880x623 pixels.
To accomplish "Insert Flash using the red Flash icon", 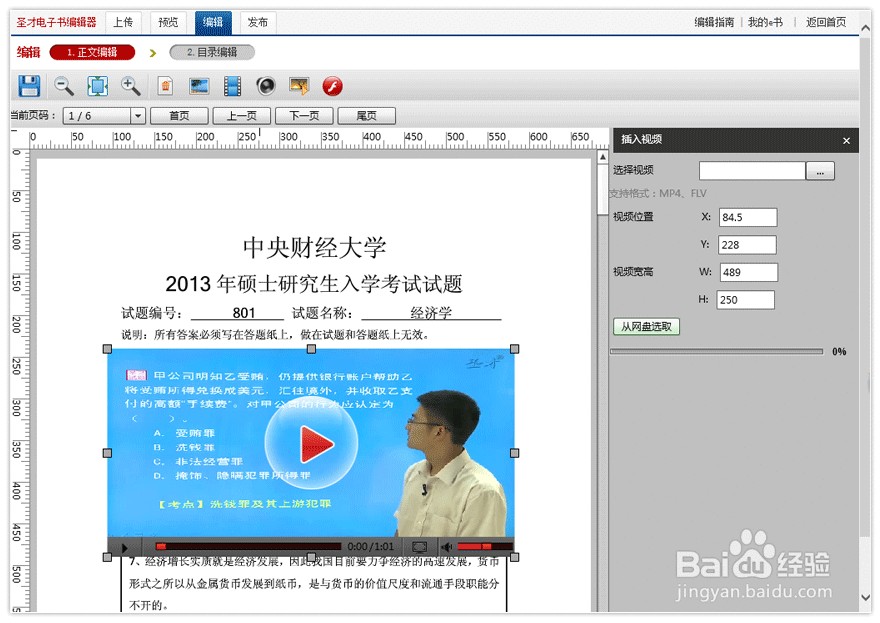I will coord(332,86).
